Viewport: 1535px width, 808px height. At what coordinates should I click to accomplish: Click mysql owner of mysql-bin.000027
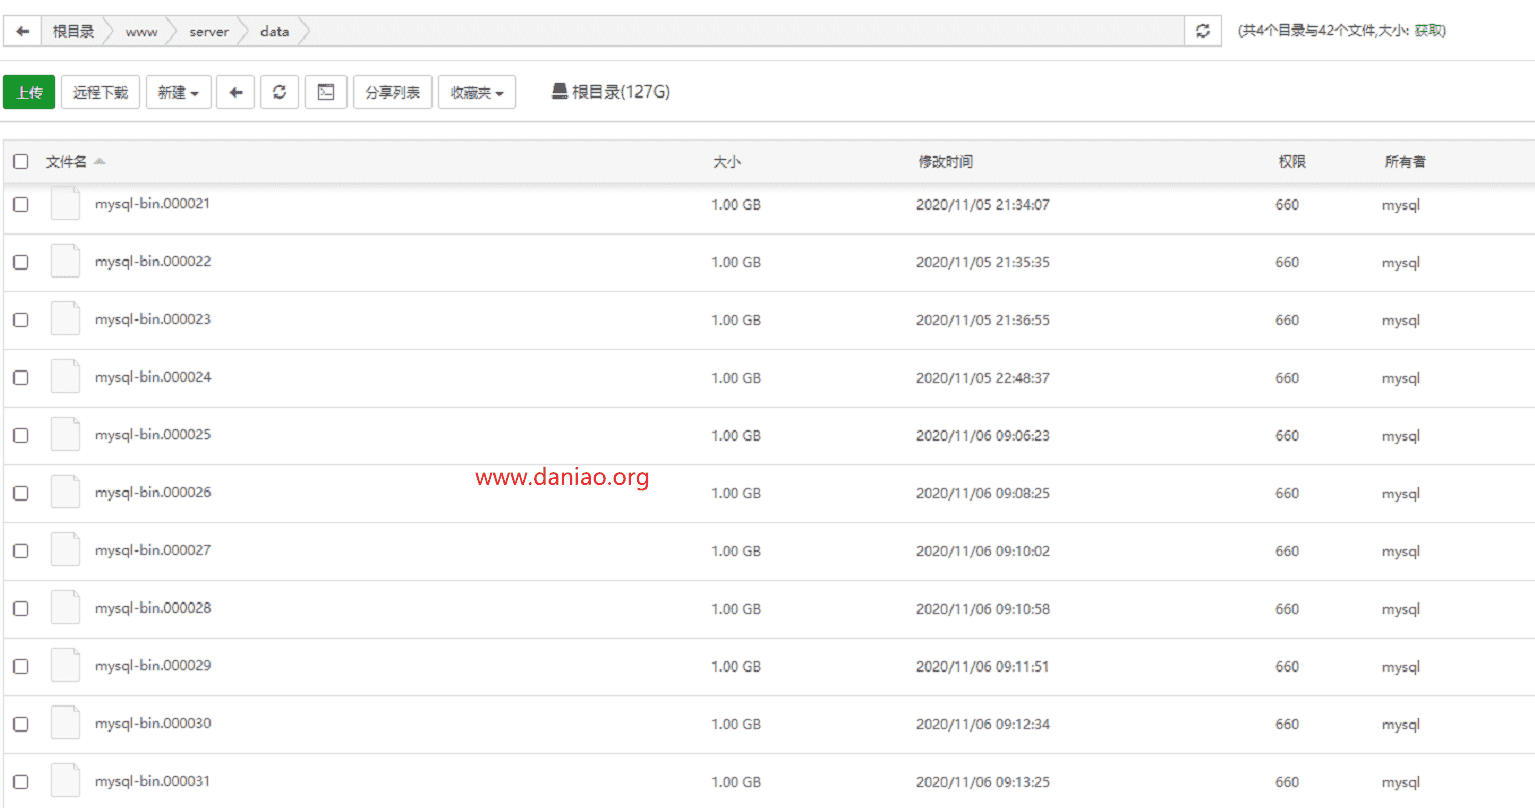(1401, 552)
